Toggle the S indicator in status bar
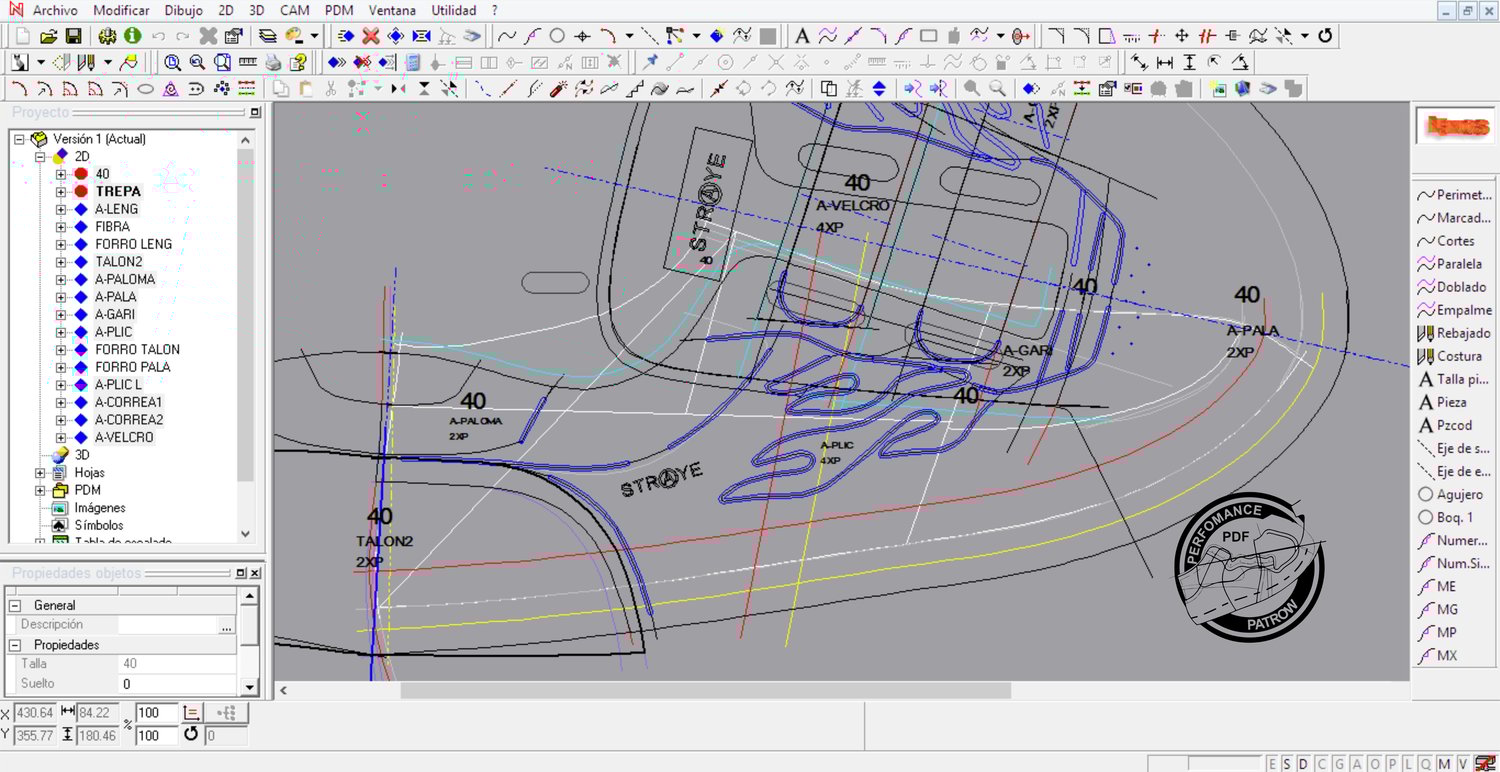 1287,764
